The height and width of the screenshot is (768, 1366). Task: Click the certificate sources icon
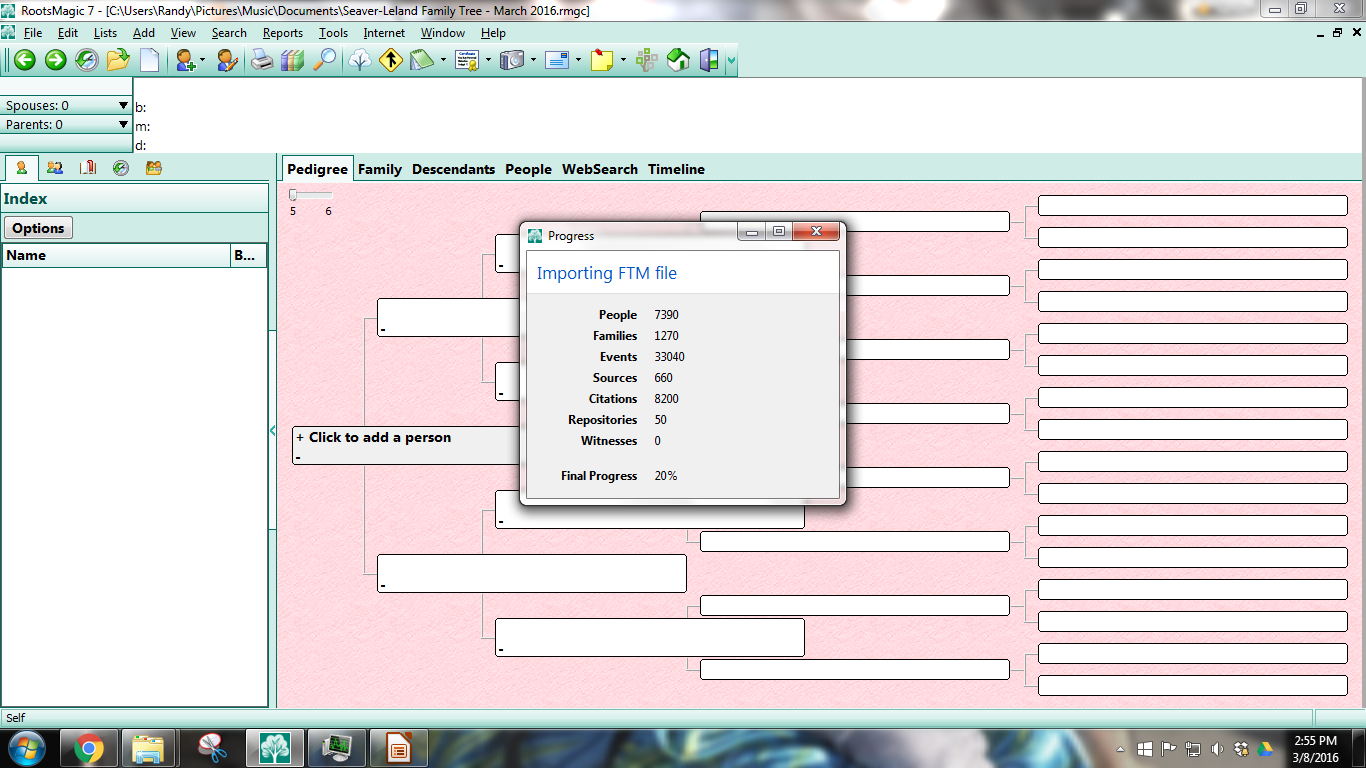(467, 60)
